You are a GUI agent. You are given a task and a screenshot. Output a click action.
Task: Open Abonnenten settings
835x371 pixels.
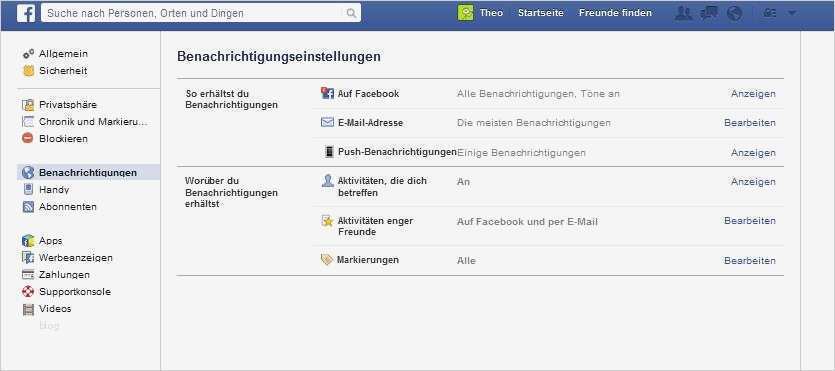click(x=68, y=207)
